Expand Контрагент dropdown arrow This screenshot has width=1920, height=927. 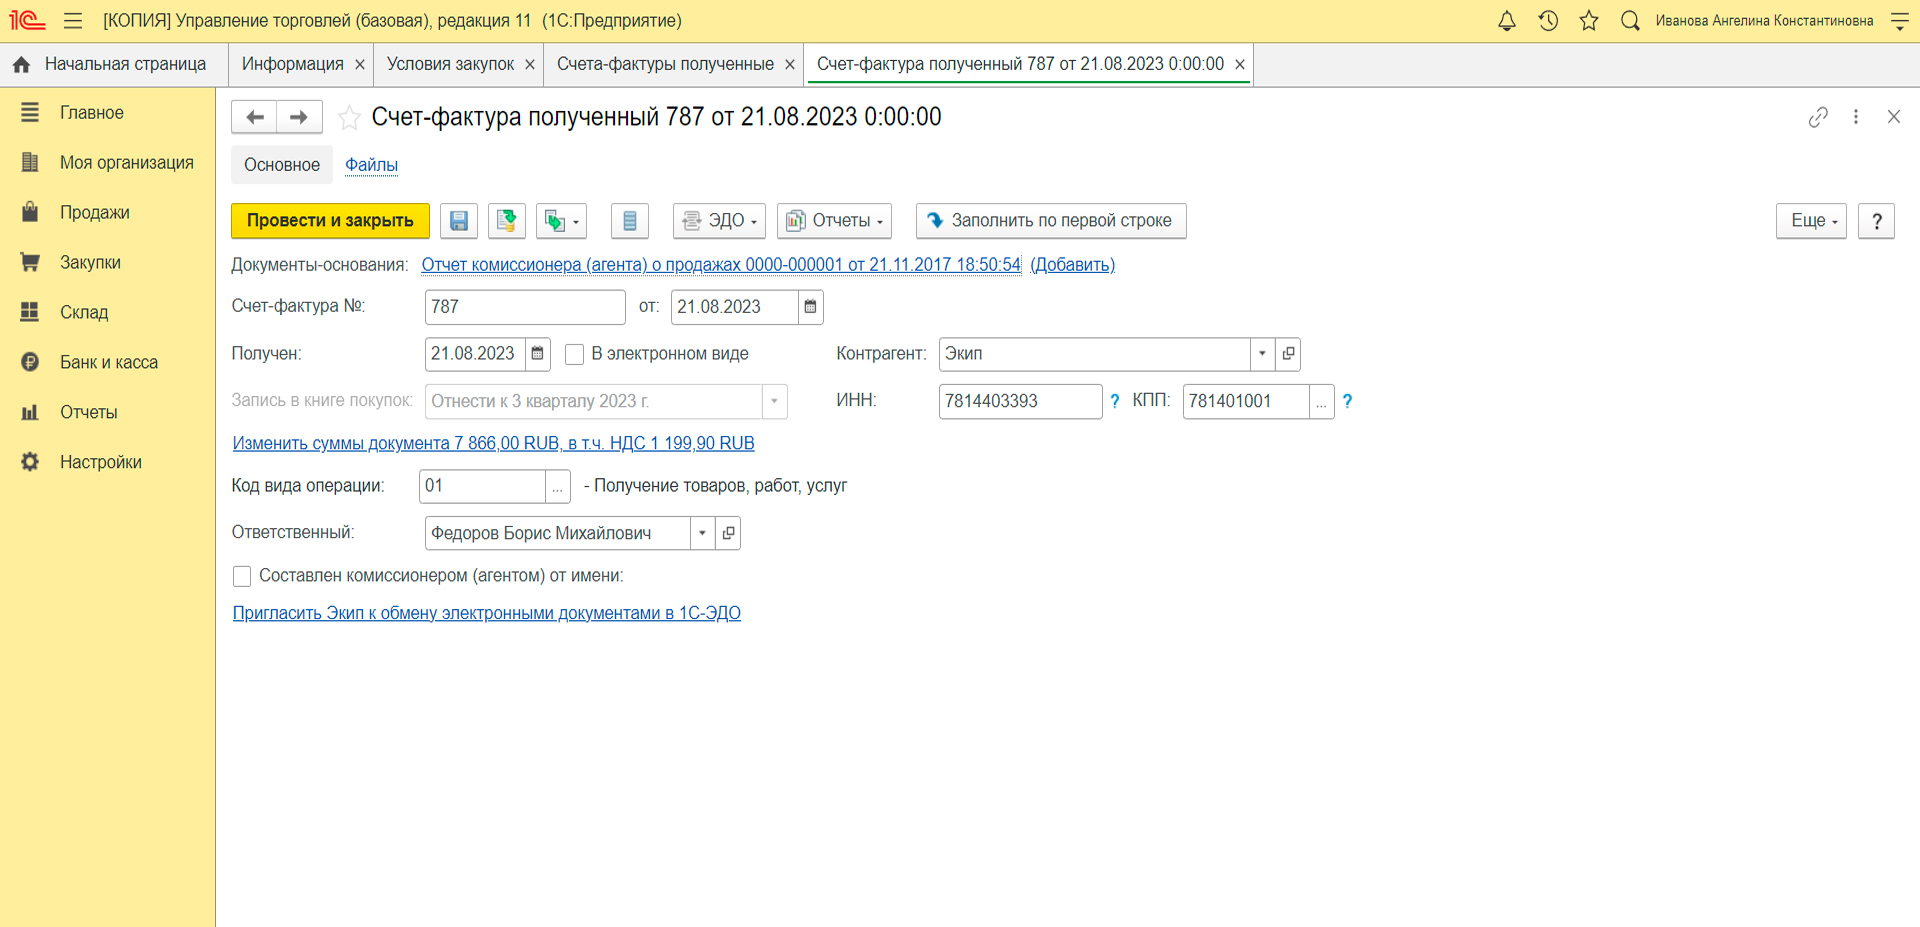click(x=1262, y=354)
